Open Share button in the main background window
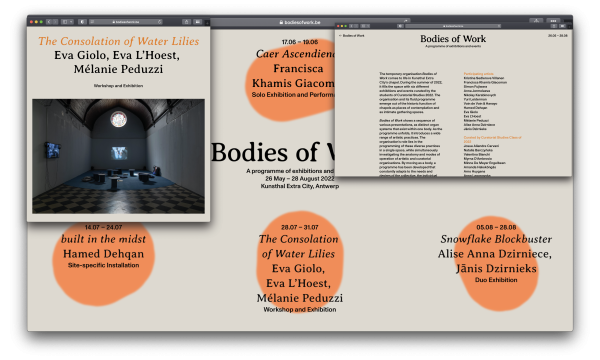The image size is (600, 360). (536, 21)
